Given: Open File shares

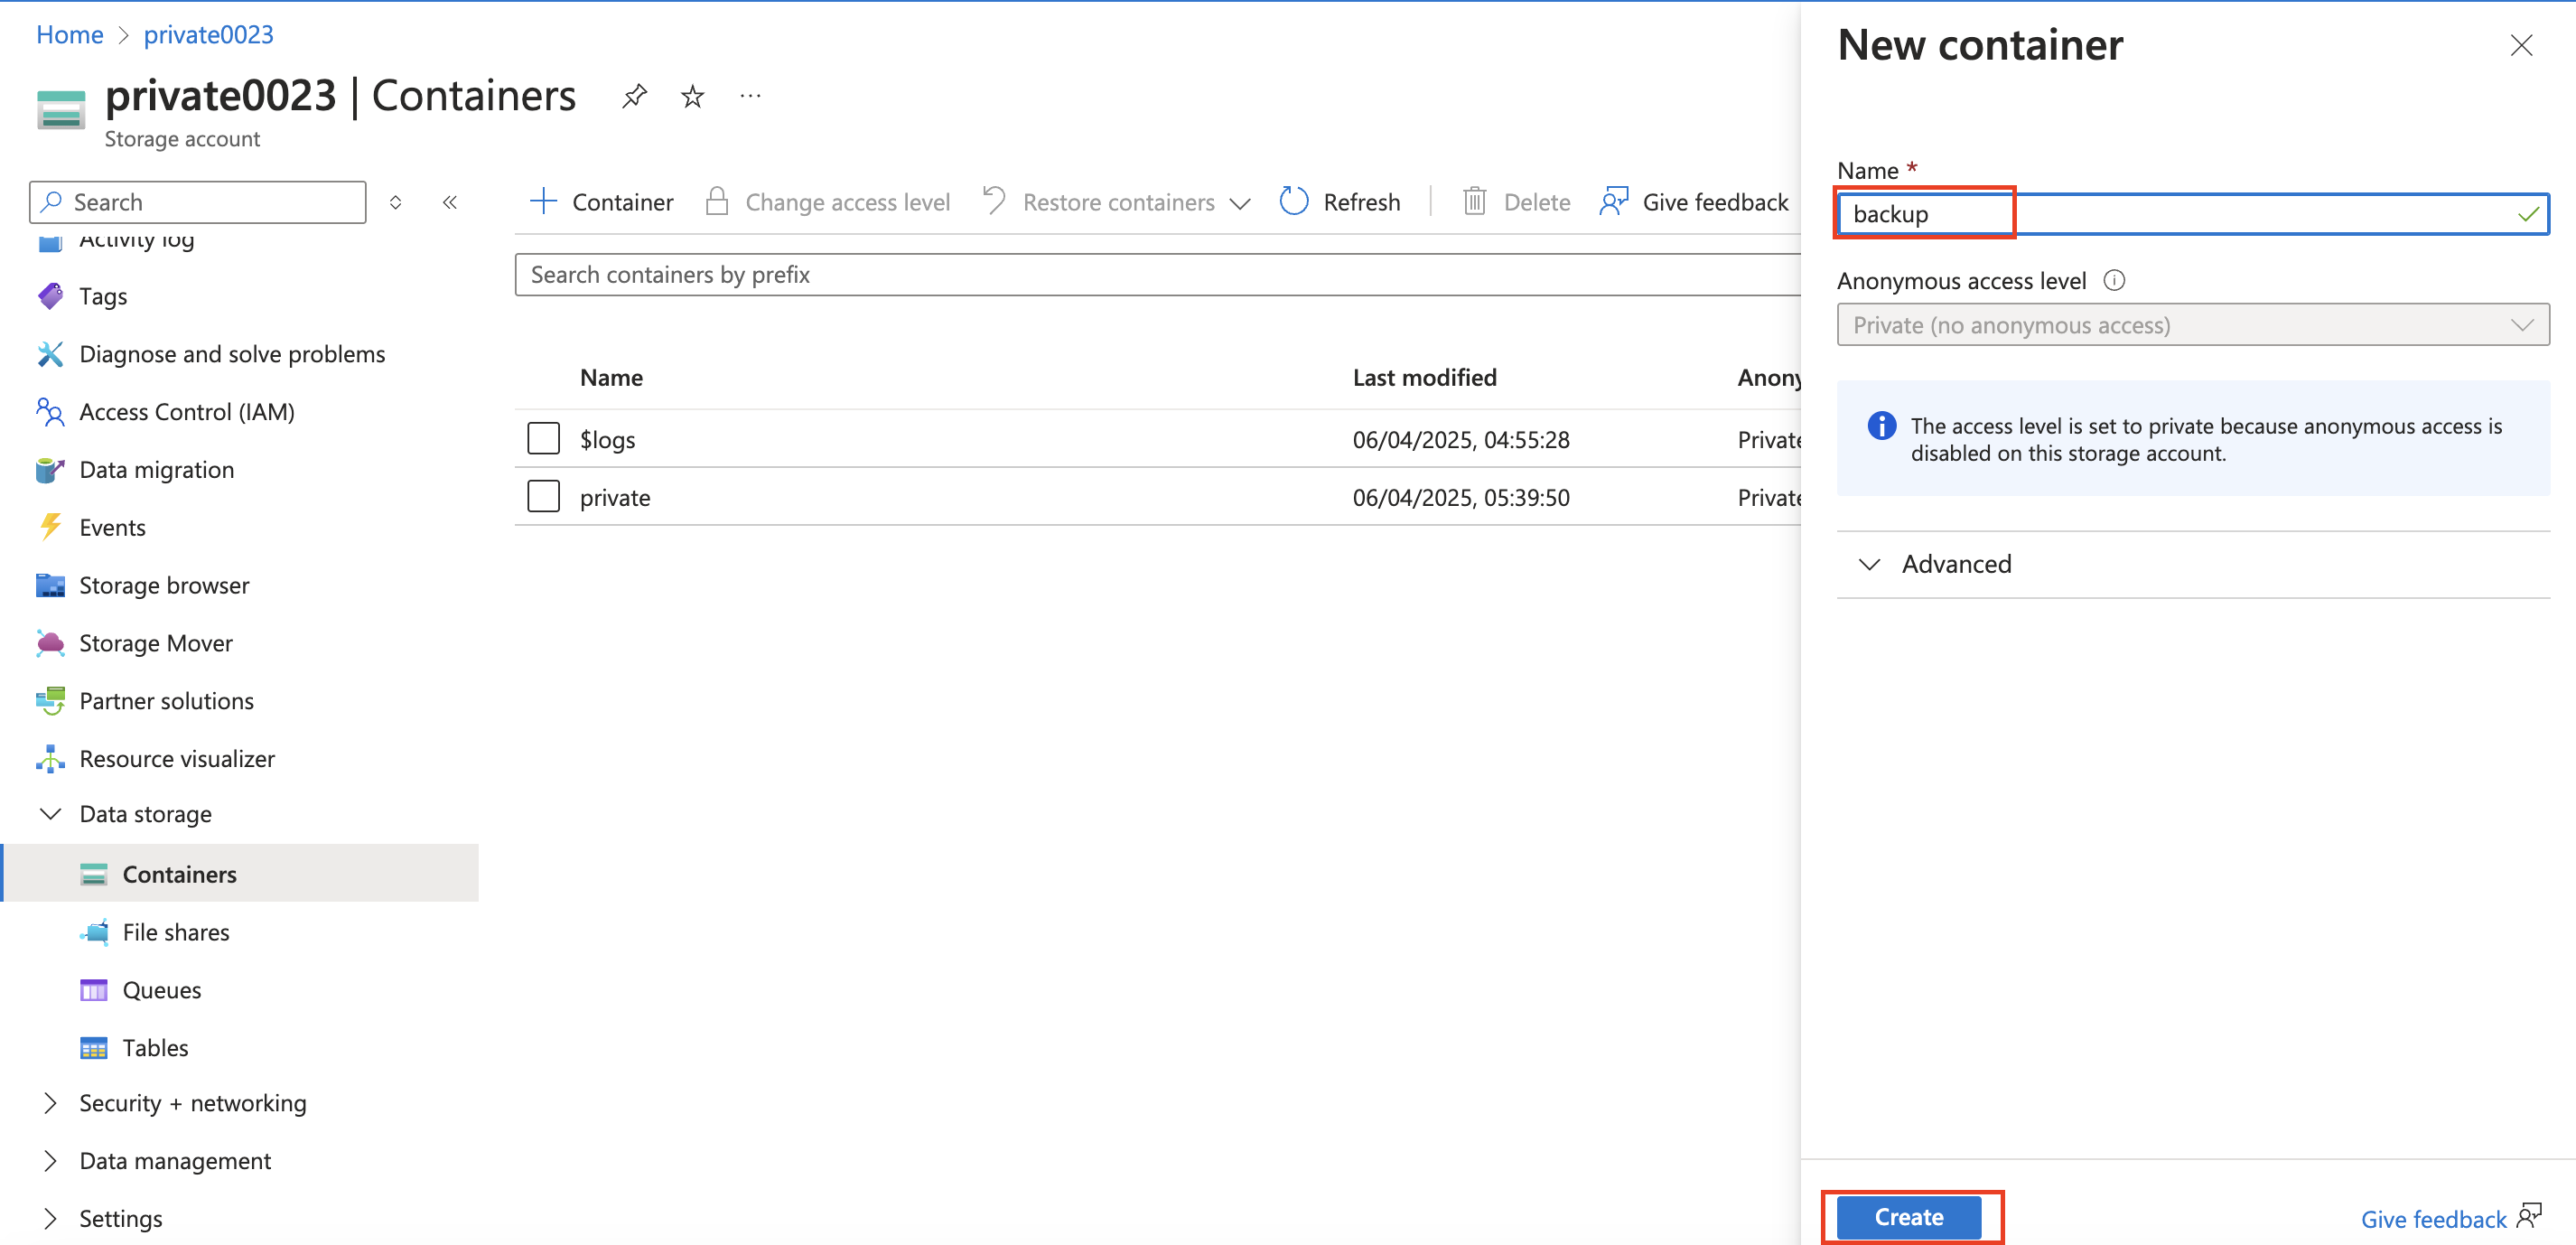Looking at the screenshot, I should (x=176, y=932).
